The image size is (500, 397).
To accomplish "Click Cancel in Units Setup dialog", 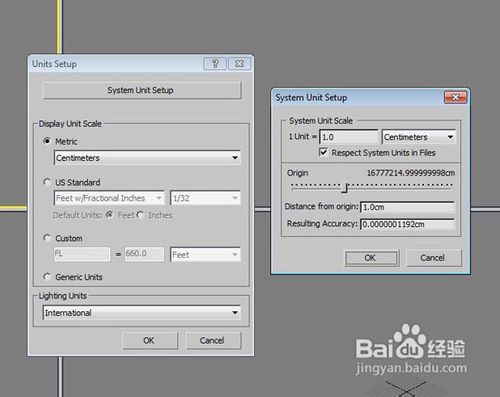I will pos(213,340).
